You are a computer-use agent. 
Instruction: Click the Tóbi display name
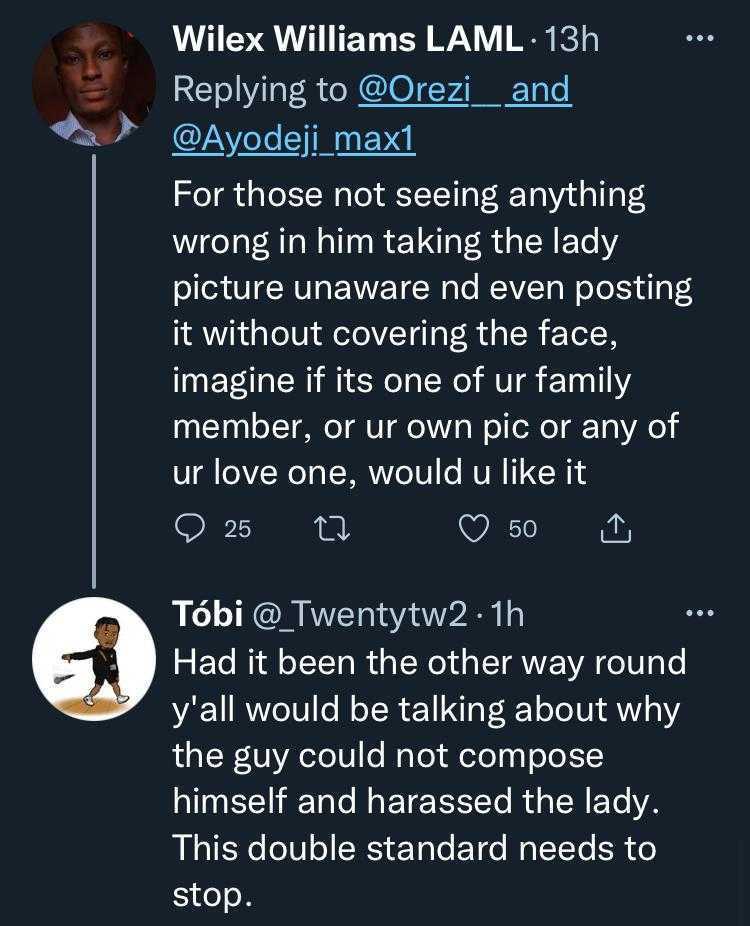click(207, 614)
